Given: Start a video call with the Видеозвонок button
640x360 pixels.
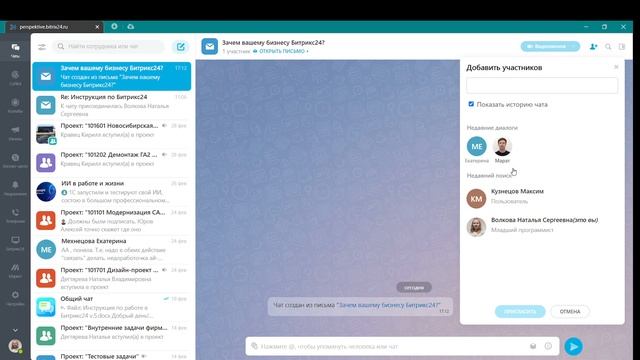Looking at the screenshot, I should (x=550, y=47).
